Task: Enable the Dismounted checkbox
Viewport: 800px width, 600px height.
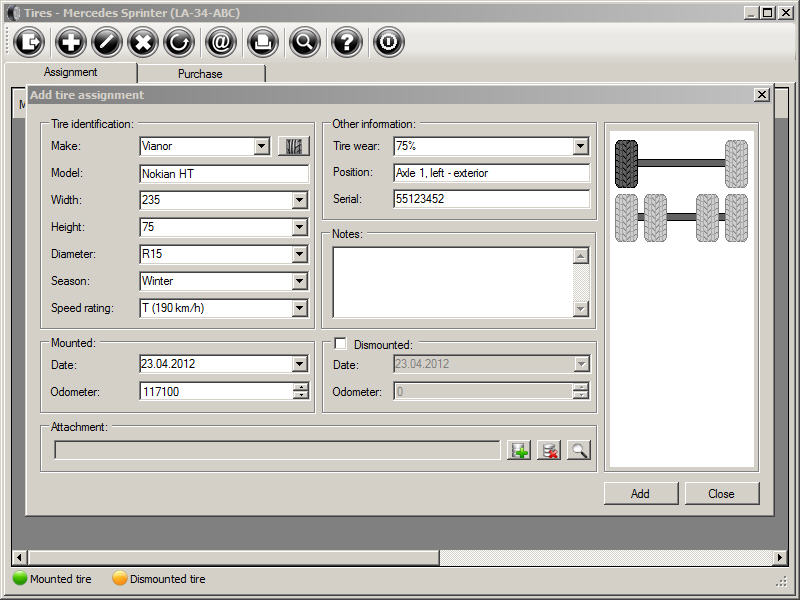Action: (x=341, y=344)
